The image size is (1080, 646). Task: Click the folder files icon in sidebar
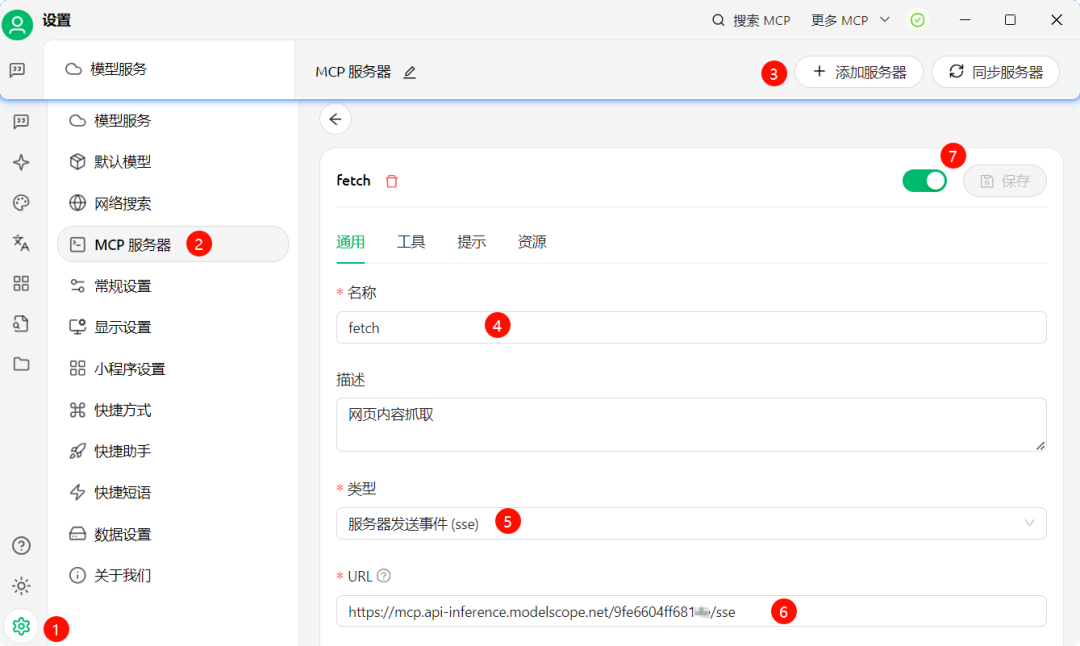[x=21, y=364]
